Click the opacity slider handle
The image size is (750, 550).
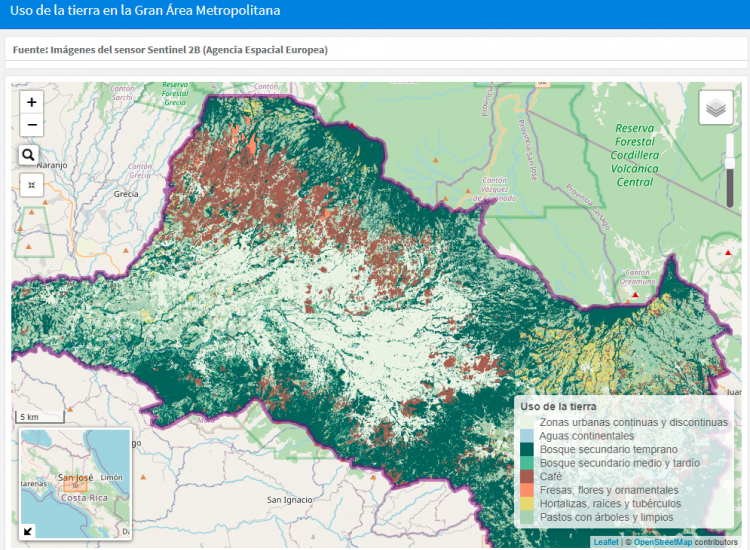pyautogui.click(x=730, y=163)
